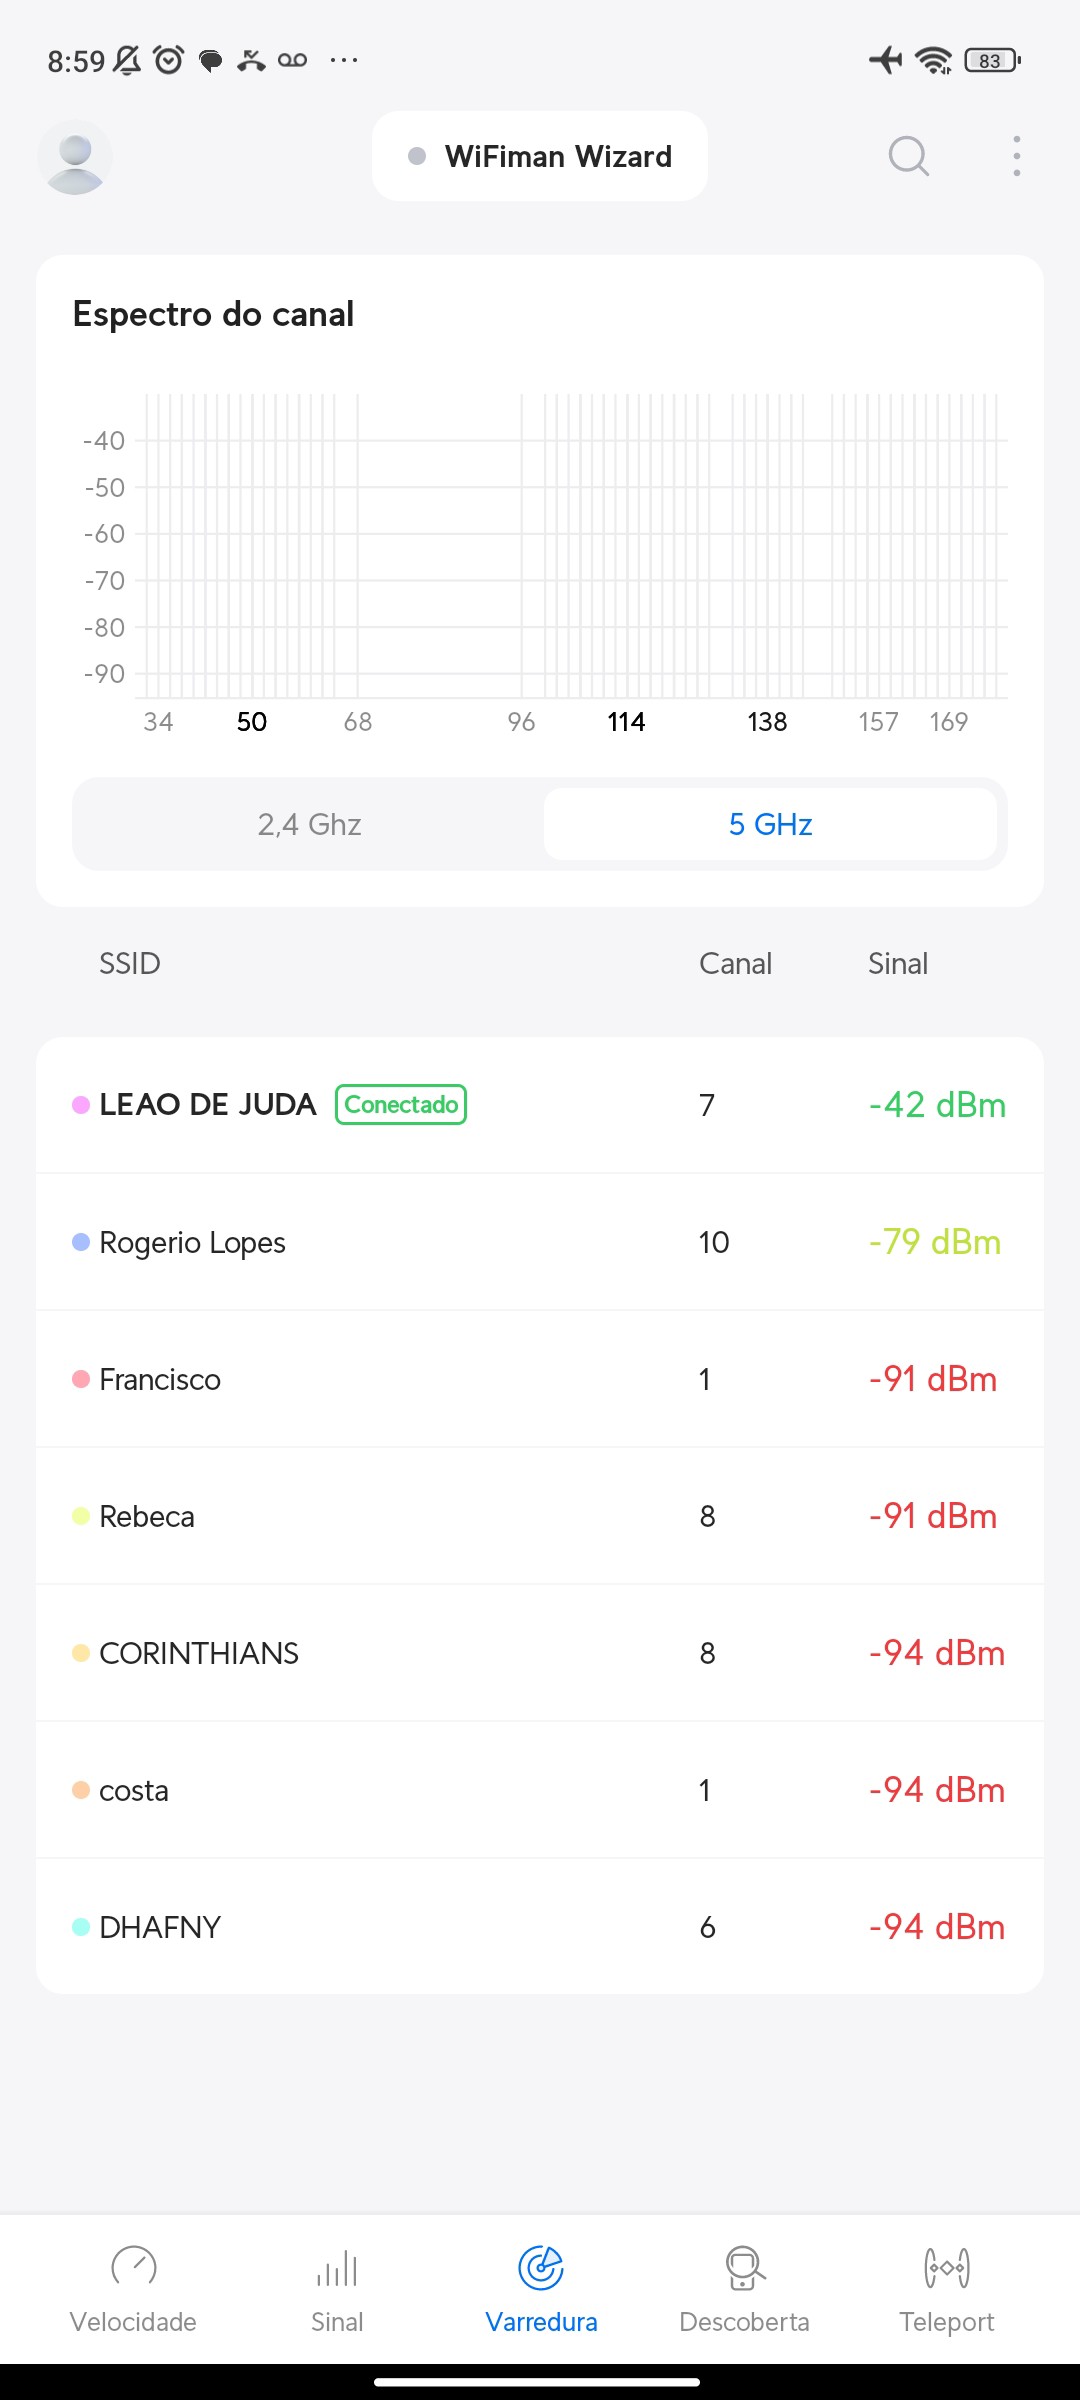Open the DHAFNY network entry
Screen dimensions: 1080x2400
(540, 1927)
